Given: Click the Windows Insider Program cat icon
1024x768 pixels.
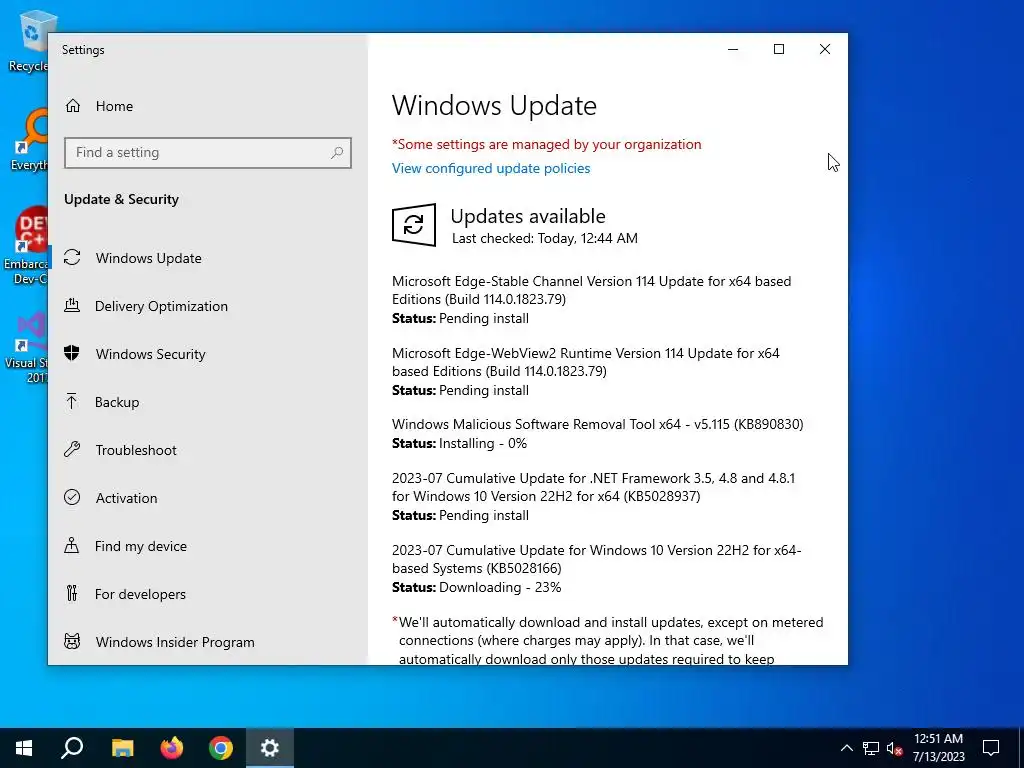Looking at the screenshot, I should pyautogui.click(x=72, y=641).
